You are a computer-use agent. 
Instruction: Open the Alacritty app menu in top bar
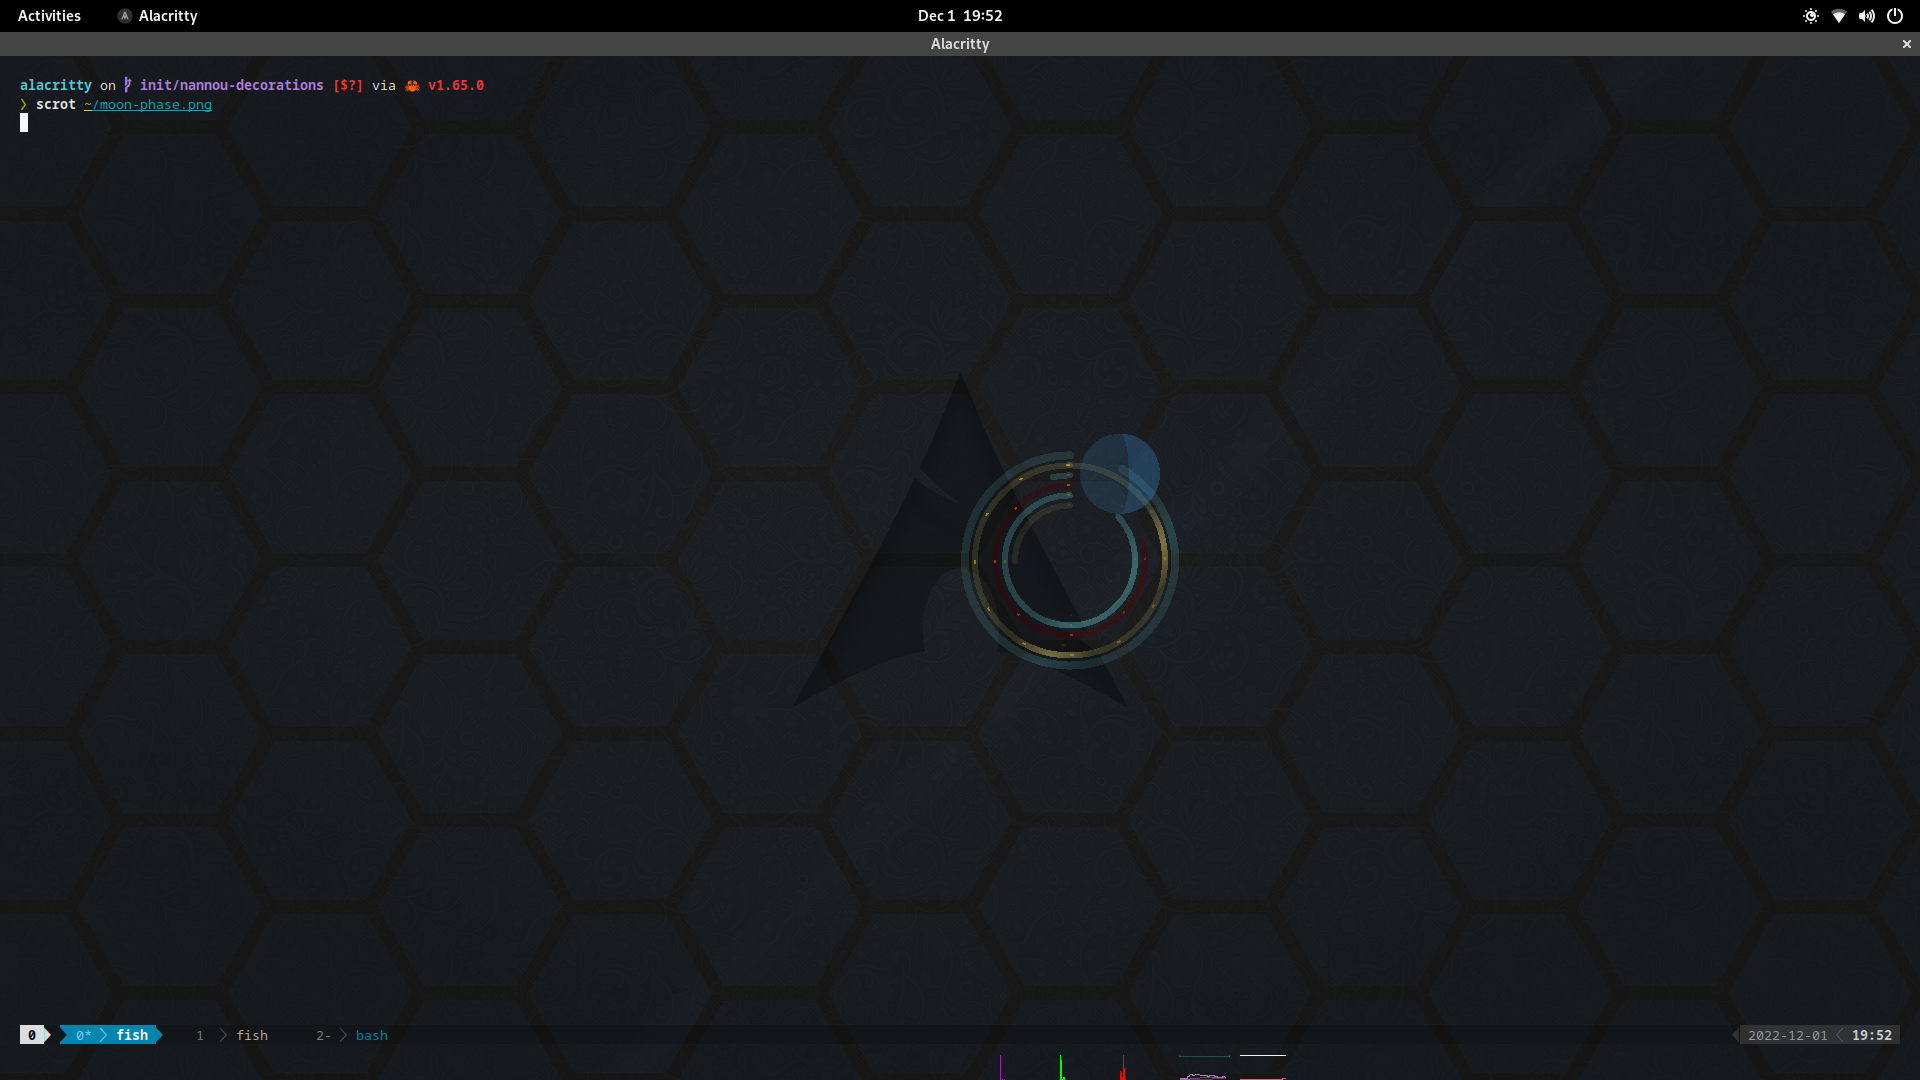click(x=158, y=16)
